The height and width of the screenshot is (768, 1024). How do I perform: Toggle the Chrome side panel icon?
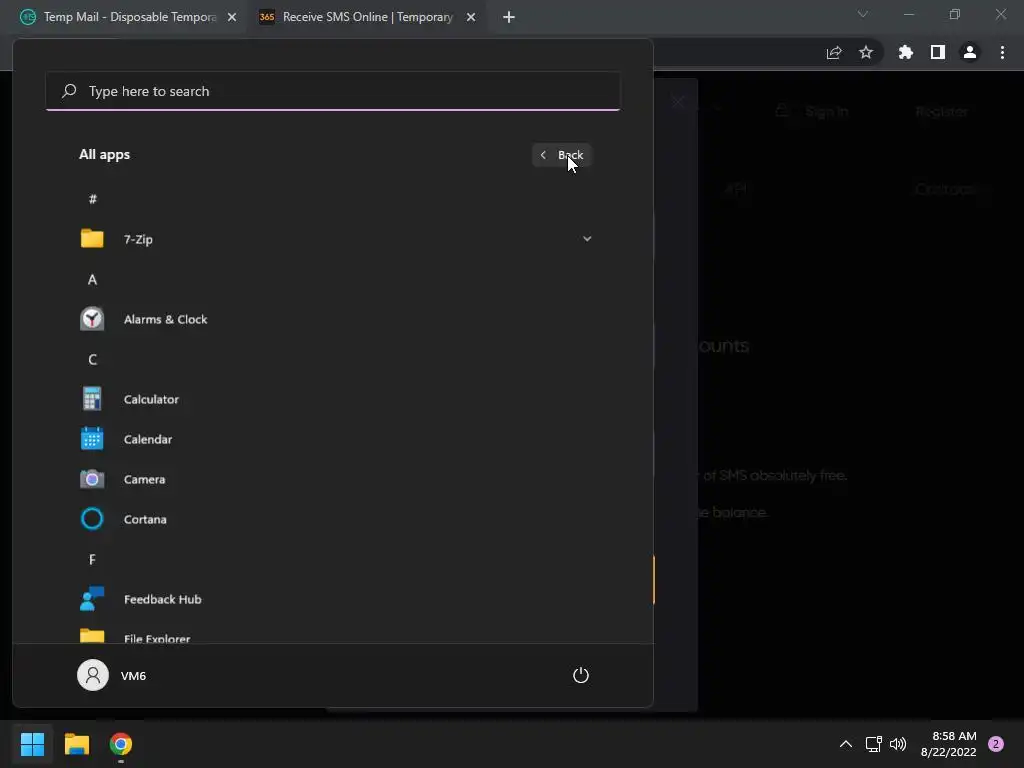tap(938, 52)
